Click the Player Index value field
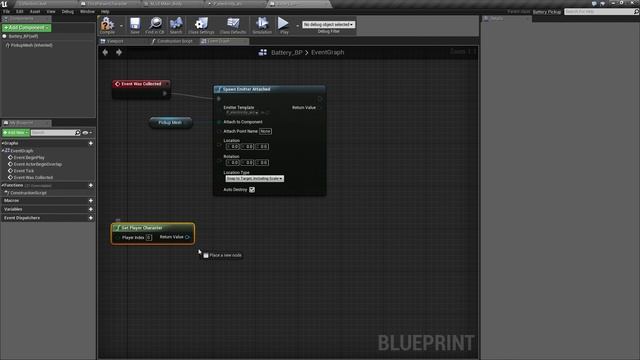Viewport: 640px width, 360px height. 149,238
